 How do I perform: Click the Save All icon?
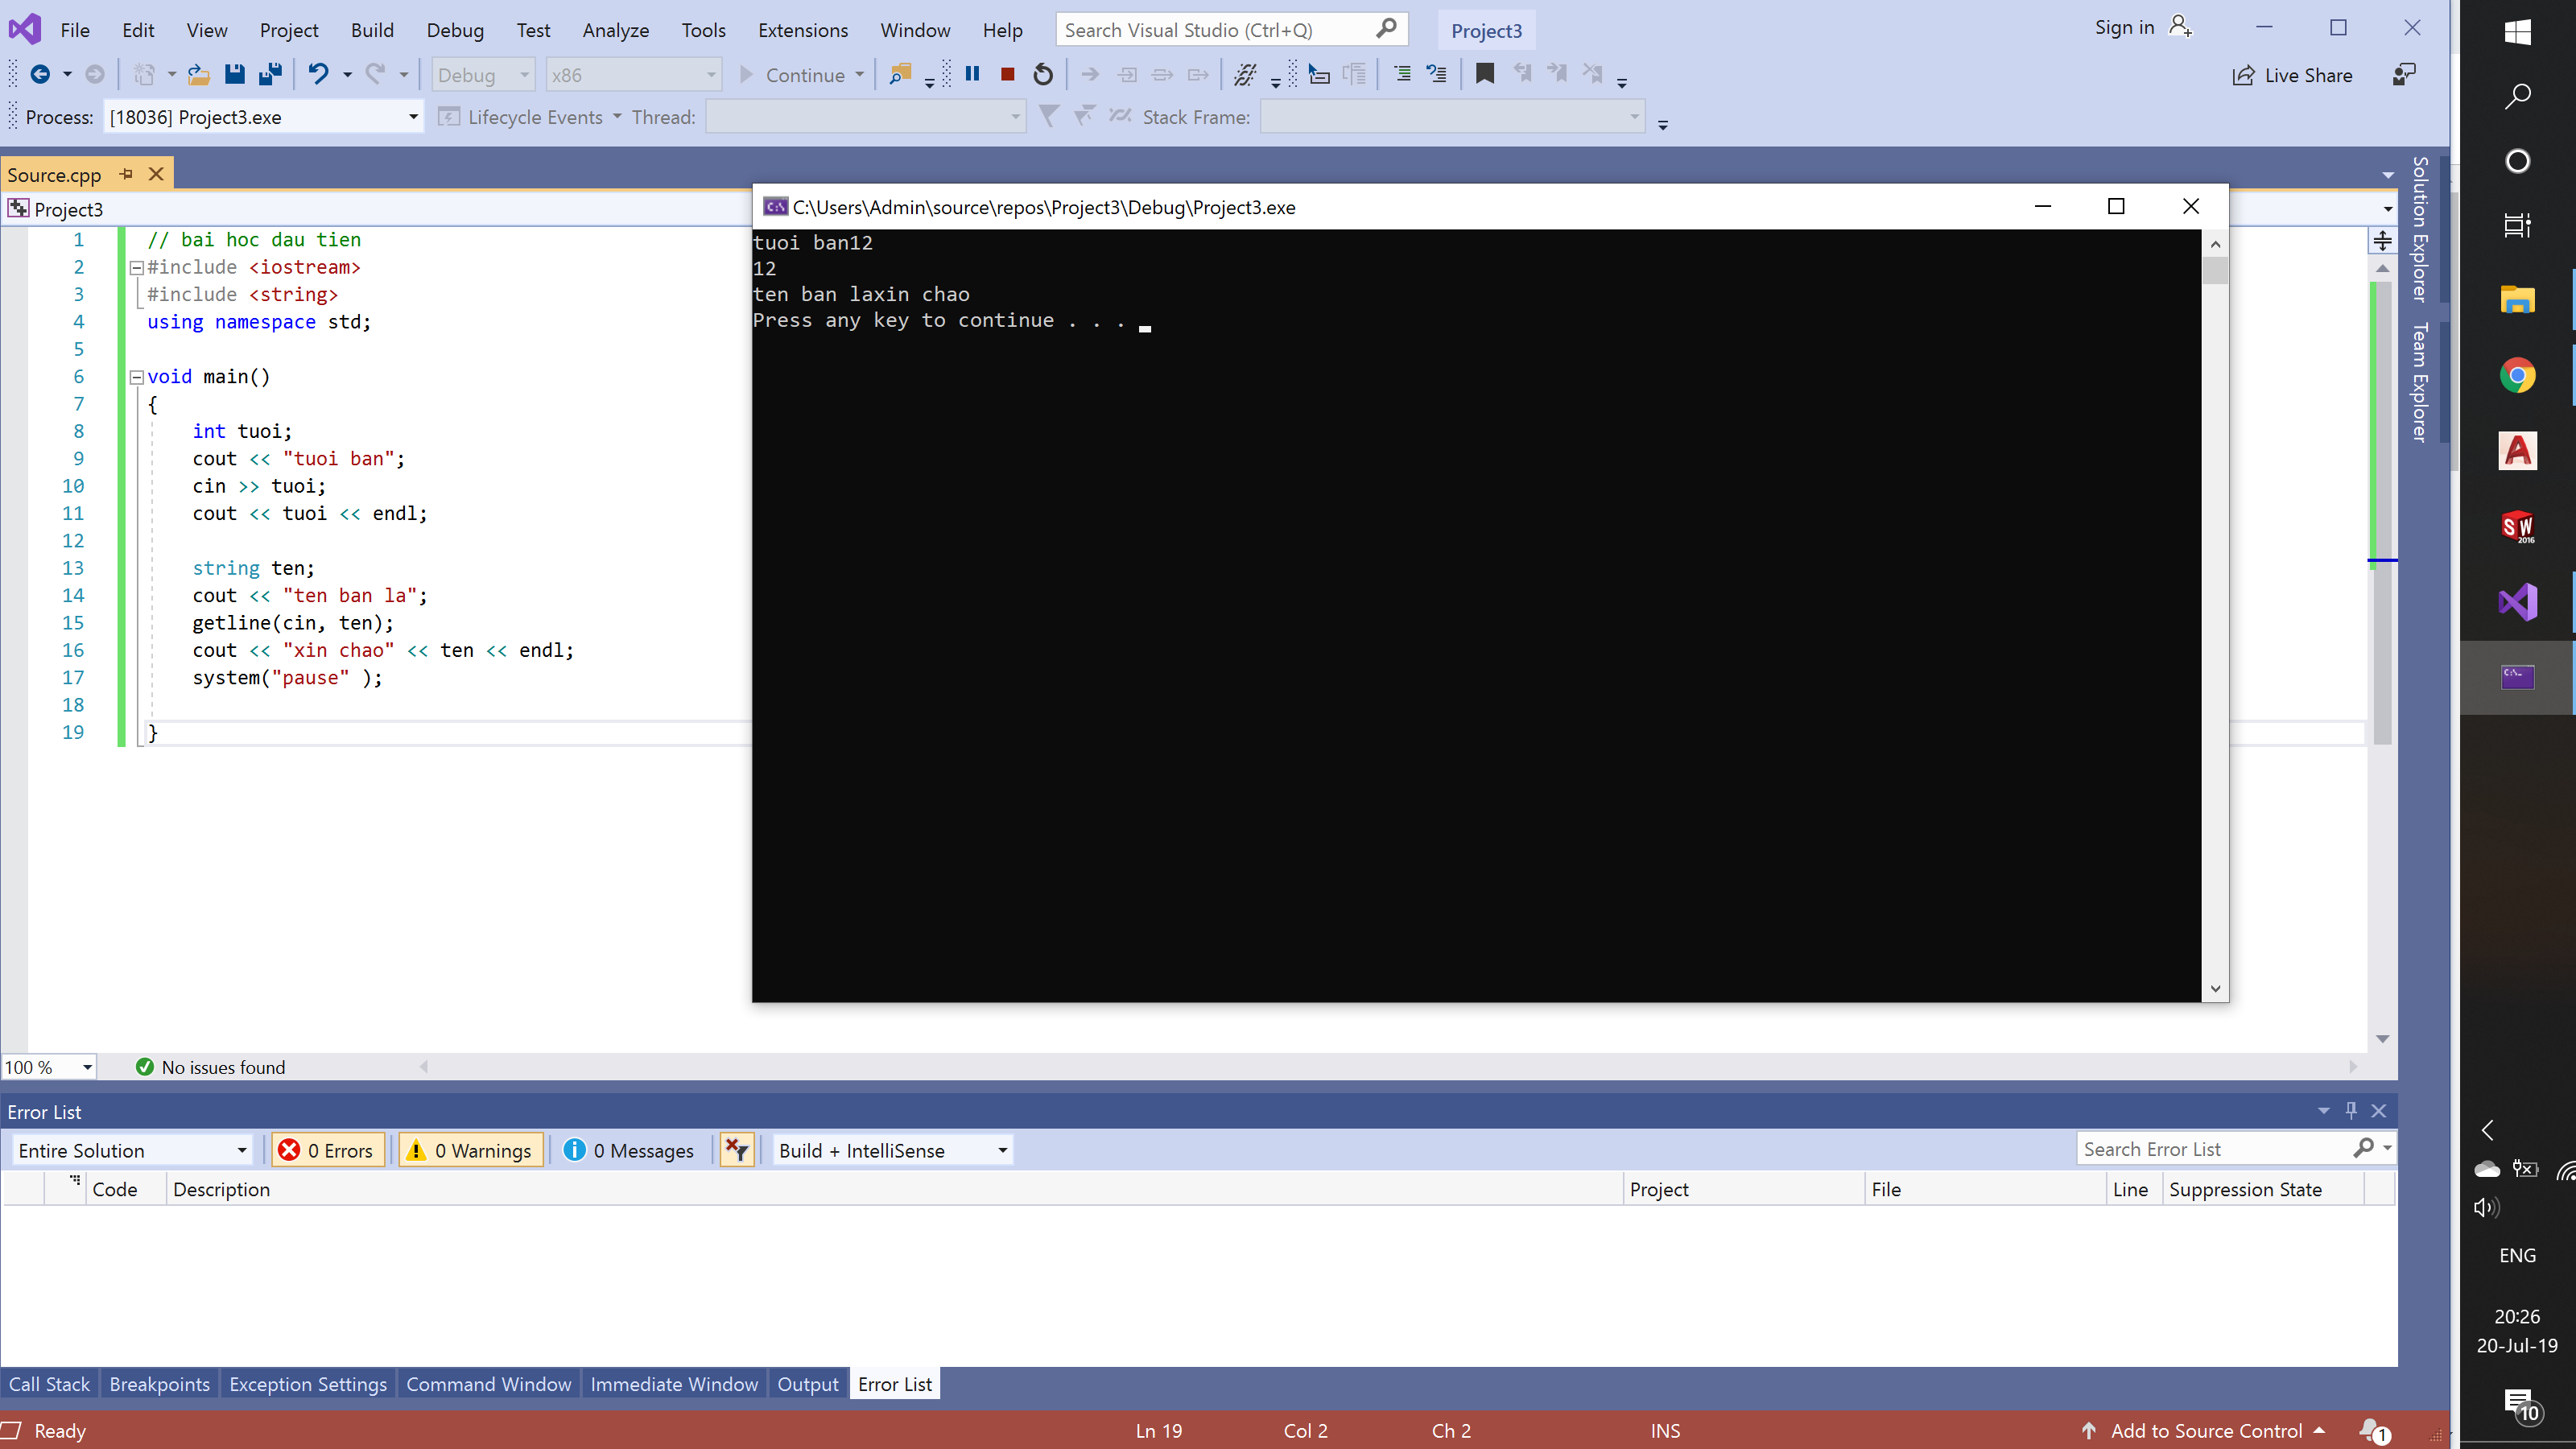click(270, 74)
